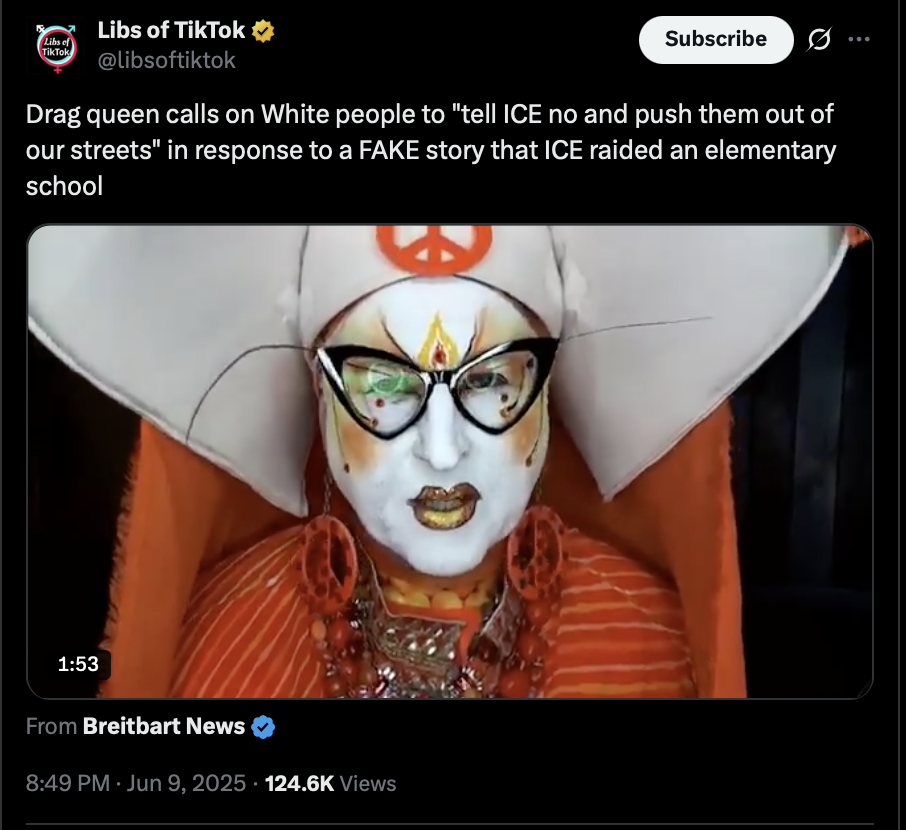This screenshot has width=906, height=830.
Task: Click the word FAKE in the post text
Action: [389, 150]
